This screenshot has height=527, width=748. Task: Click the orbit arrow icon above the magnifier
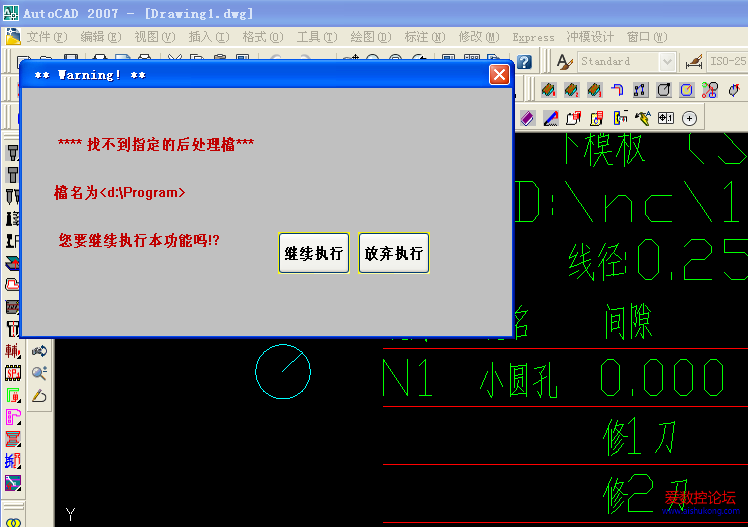[39, 351]
